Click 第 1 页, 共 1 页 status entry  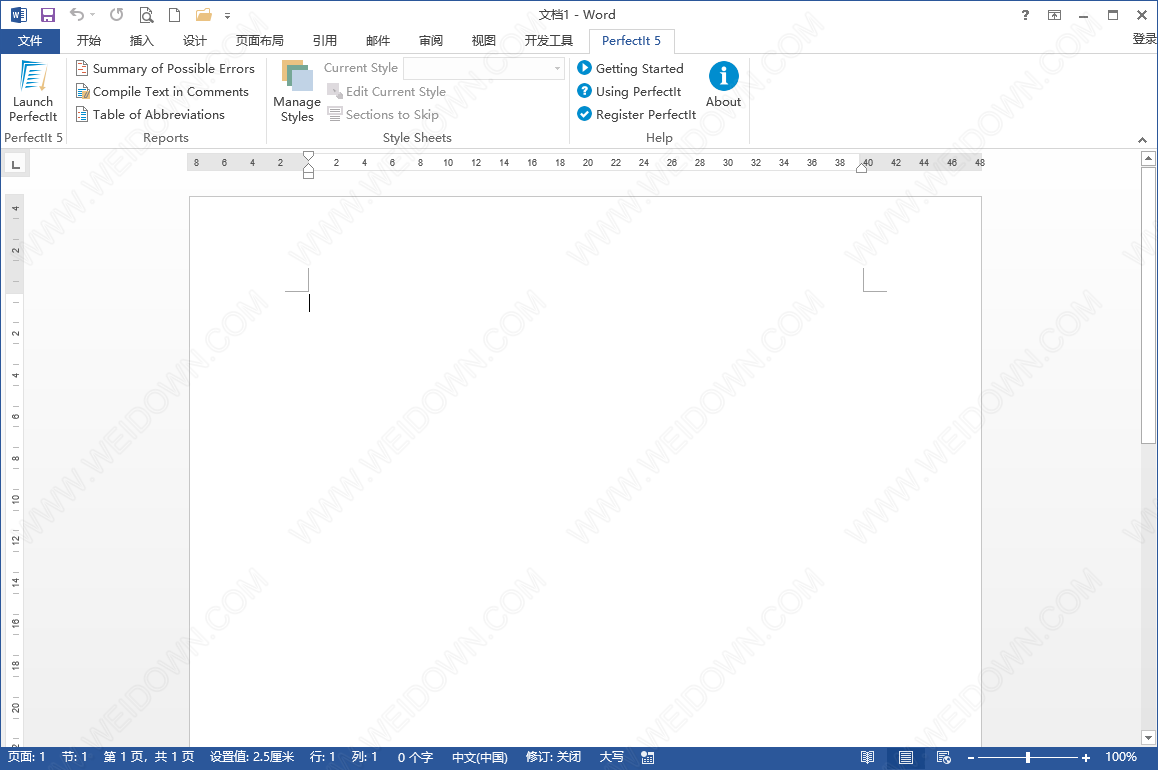coord(148,757)
